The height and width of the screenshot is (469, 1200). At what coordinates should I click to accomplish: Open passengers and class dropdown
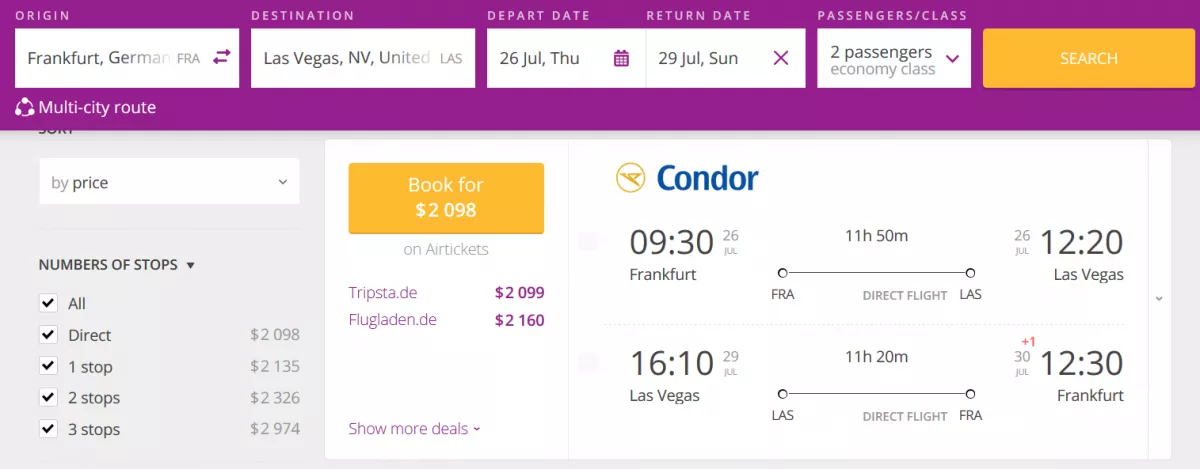point(894,58)
